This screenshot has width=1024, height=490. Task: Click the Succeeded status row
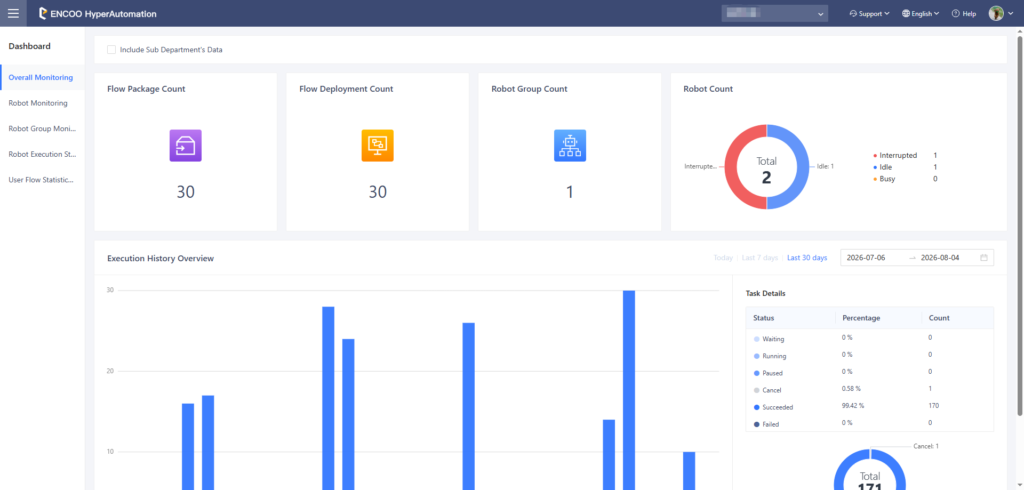point(869,406)
